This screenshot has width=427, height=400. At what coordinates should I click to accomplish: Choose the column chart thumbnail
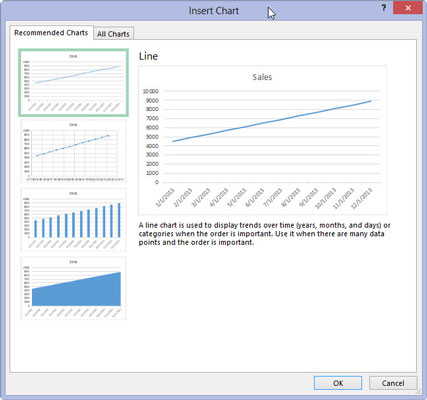[x=73, y=220]
